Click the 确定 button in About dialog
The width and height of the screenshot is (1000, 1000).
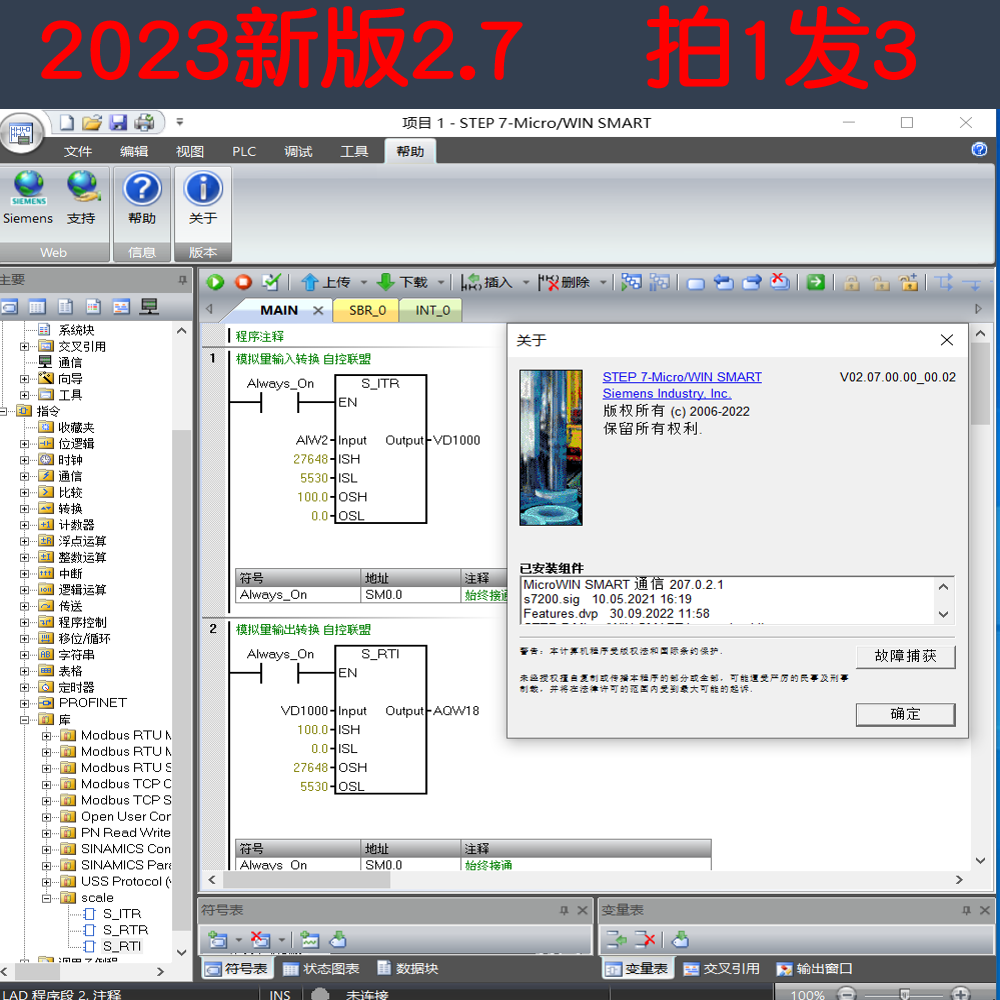click(x=905, y=714)
